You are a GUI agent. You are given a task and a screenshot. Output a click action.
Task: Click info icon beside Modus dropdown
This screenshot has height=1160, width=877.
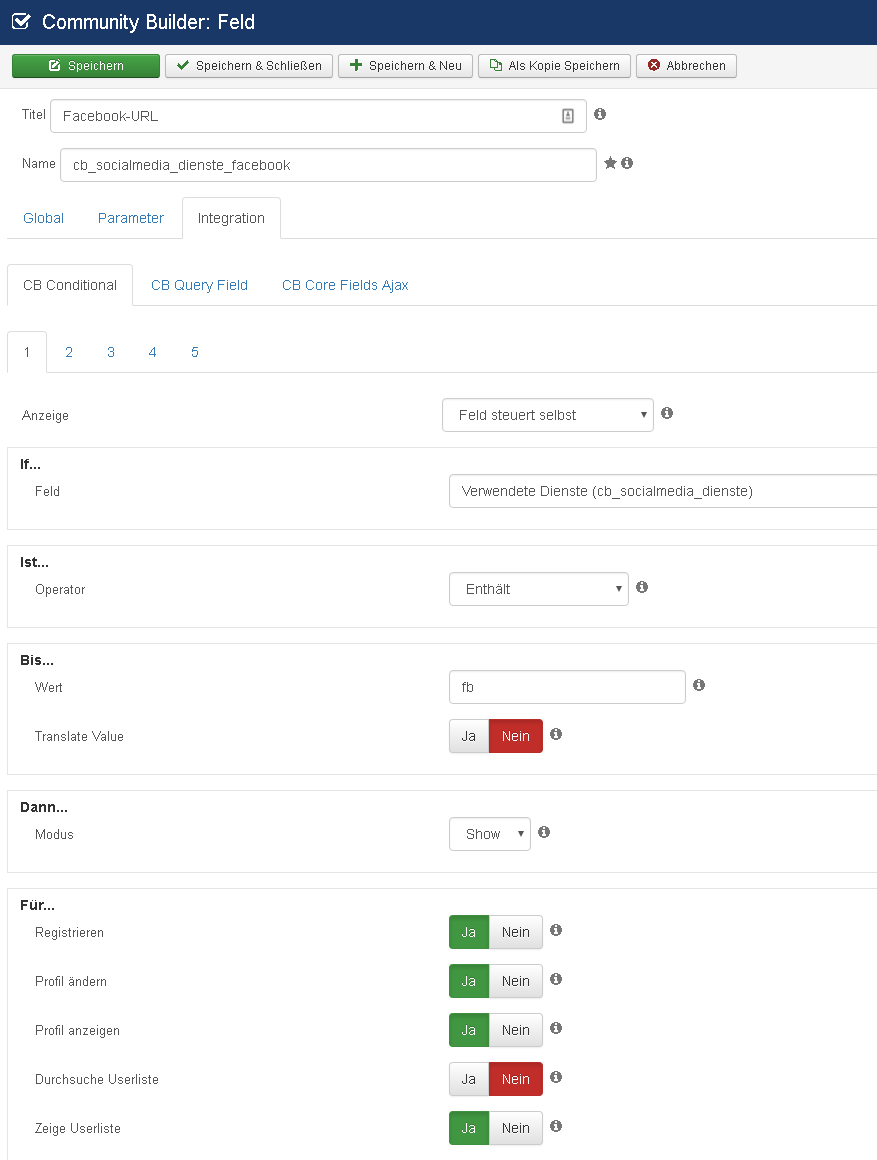[x=544, y=832]
